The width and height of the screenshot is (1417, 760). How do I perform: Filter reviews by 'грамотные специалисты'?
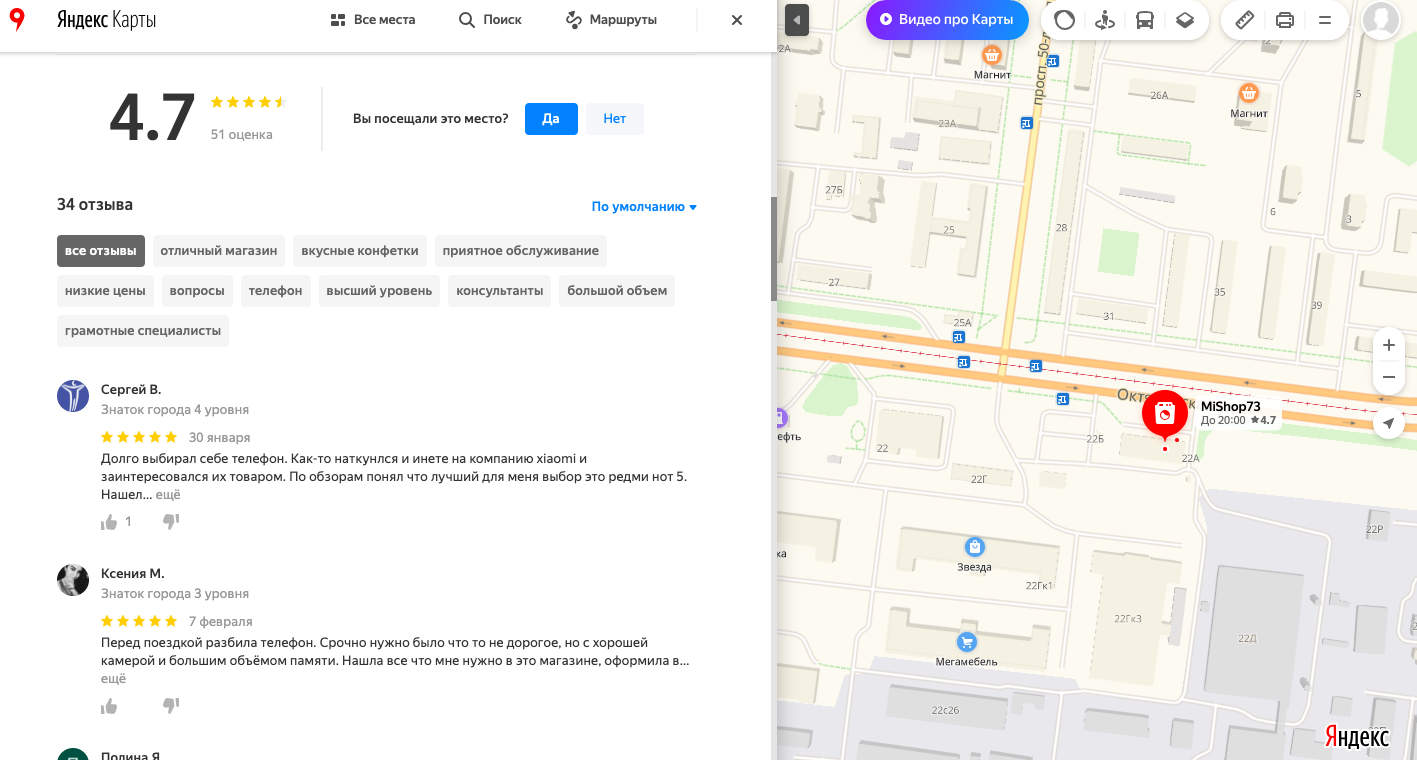tap(143, 331)
